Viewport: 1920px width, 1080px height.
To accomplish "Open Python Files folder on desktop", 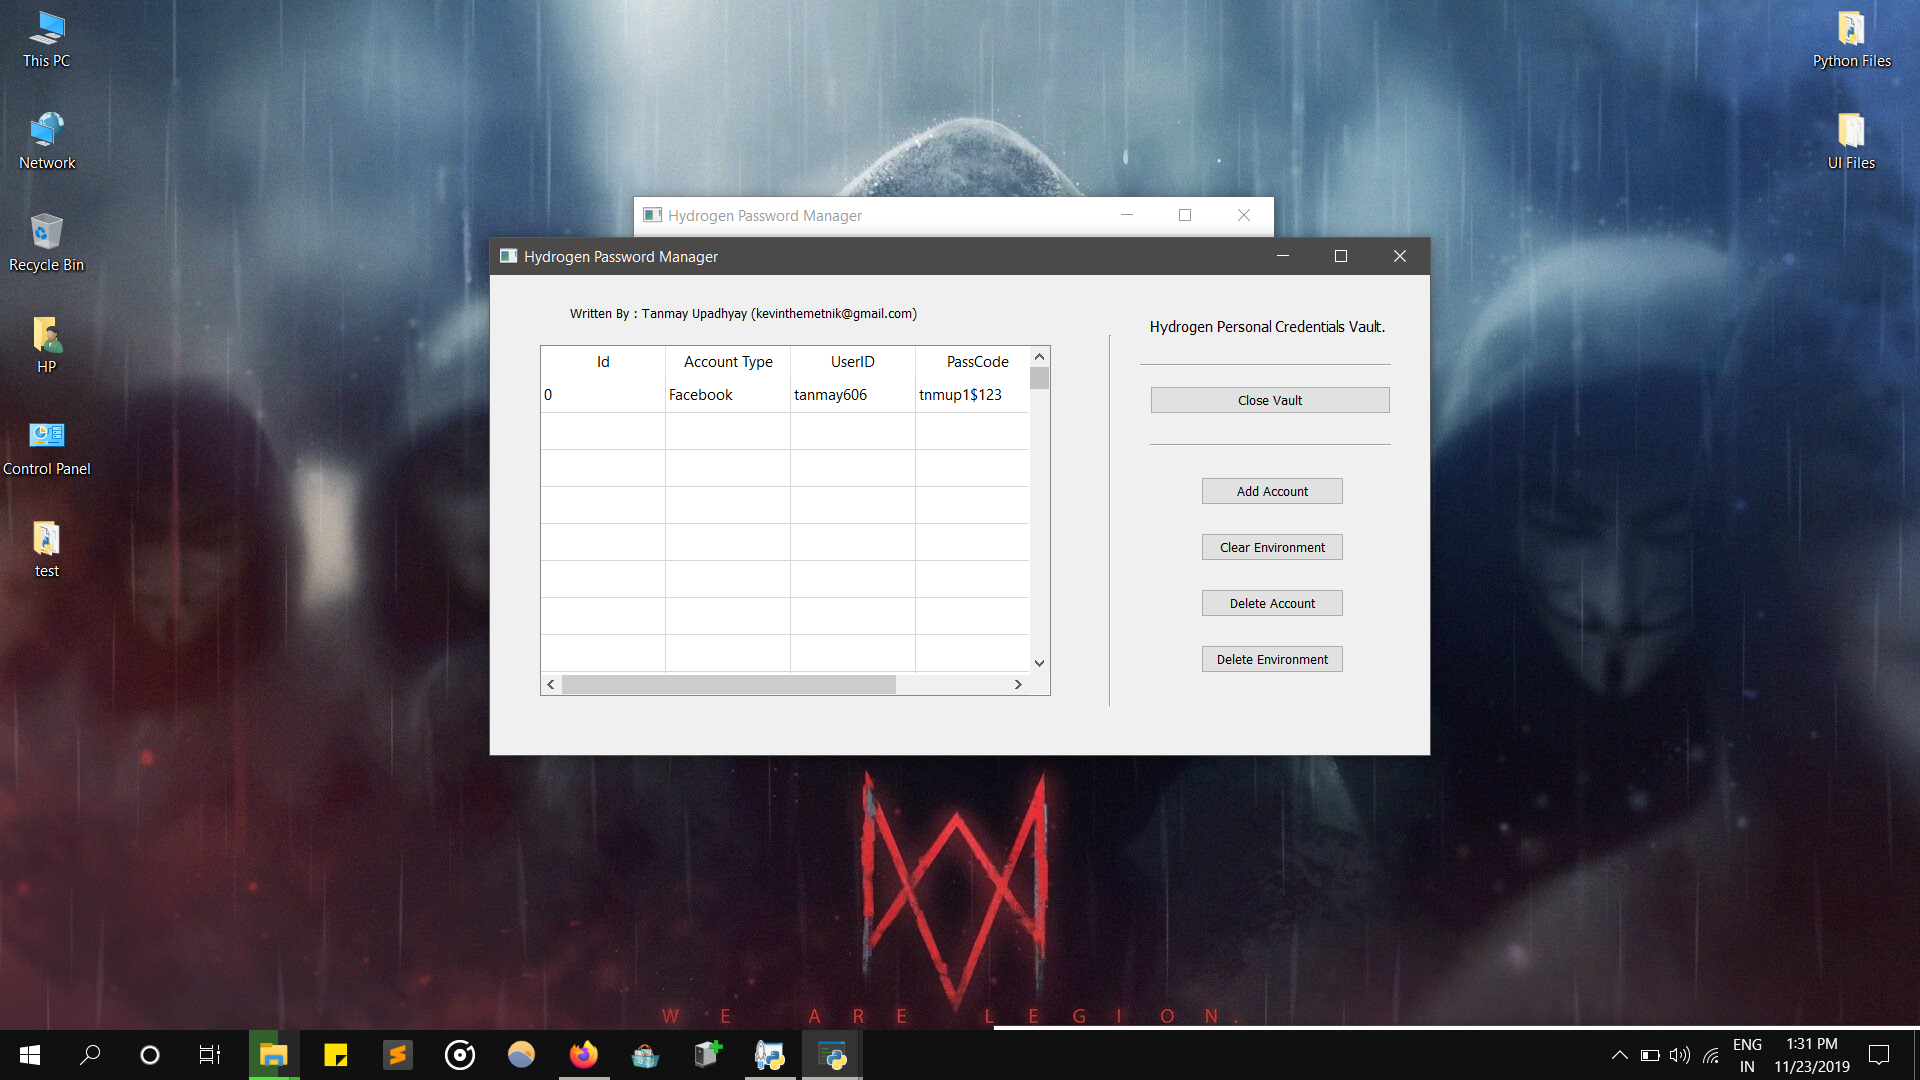I will [1851, 40].
